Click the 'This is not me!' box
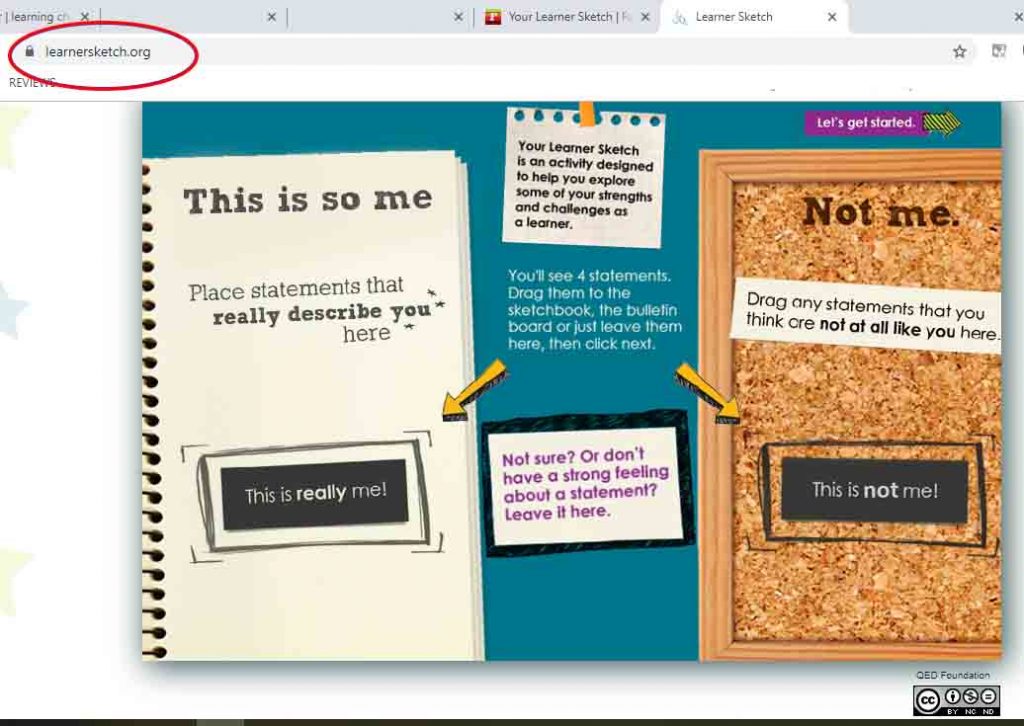 tap(874, 490)
